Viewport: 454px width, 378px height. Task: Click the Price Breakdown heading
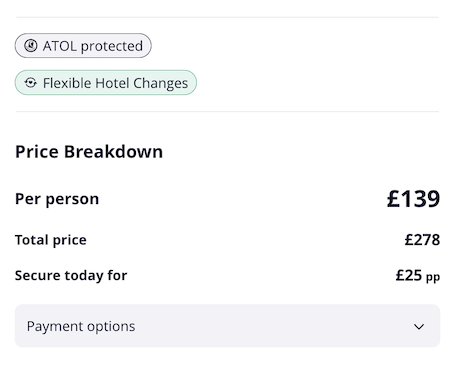click(x=89, y=152)
